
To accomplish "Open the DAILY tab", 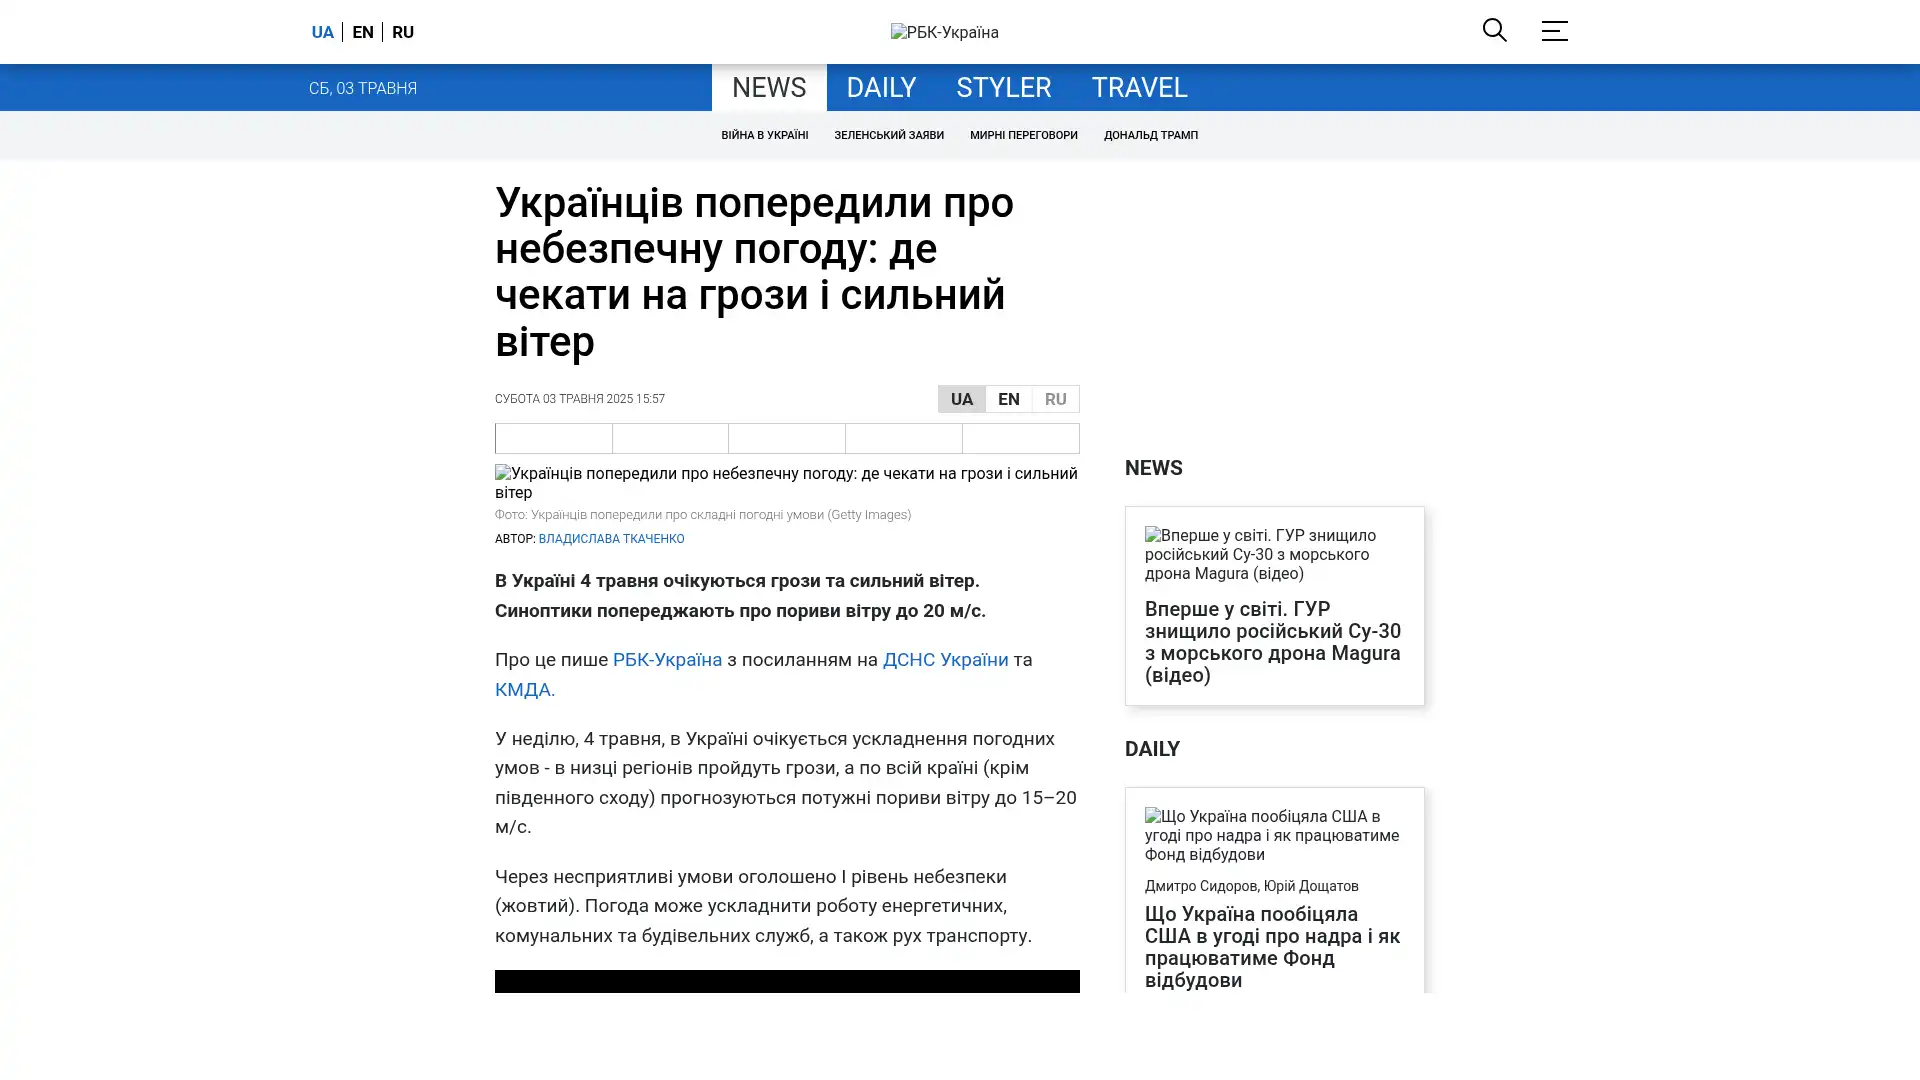I will click(x=880, y=88).
